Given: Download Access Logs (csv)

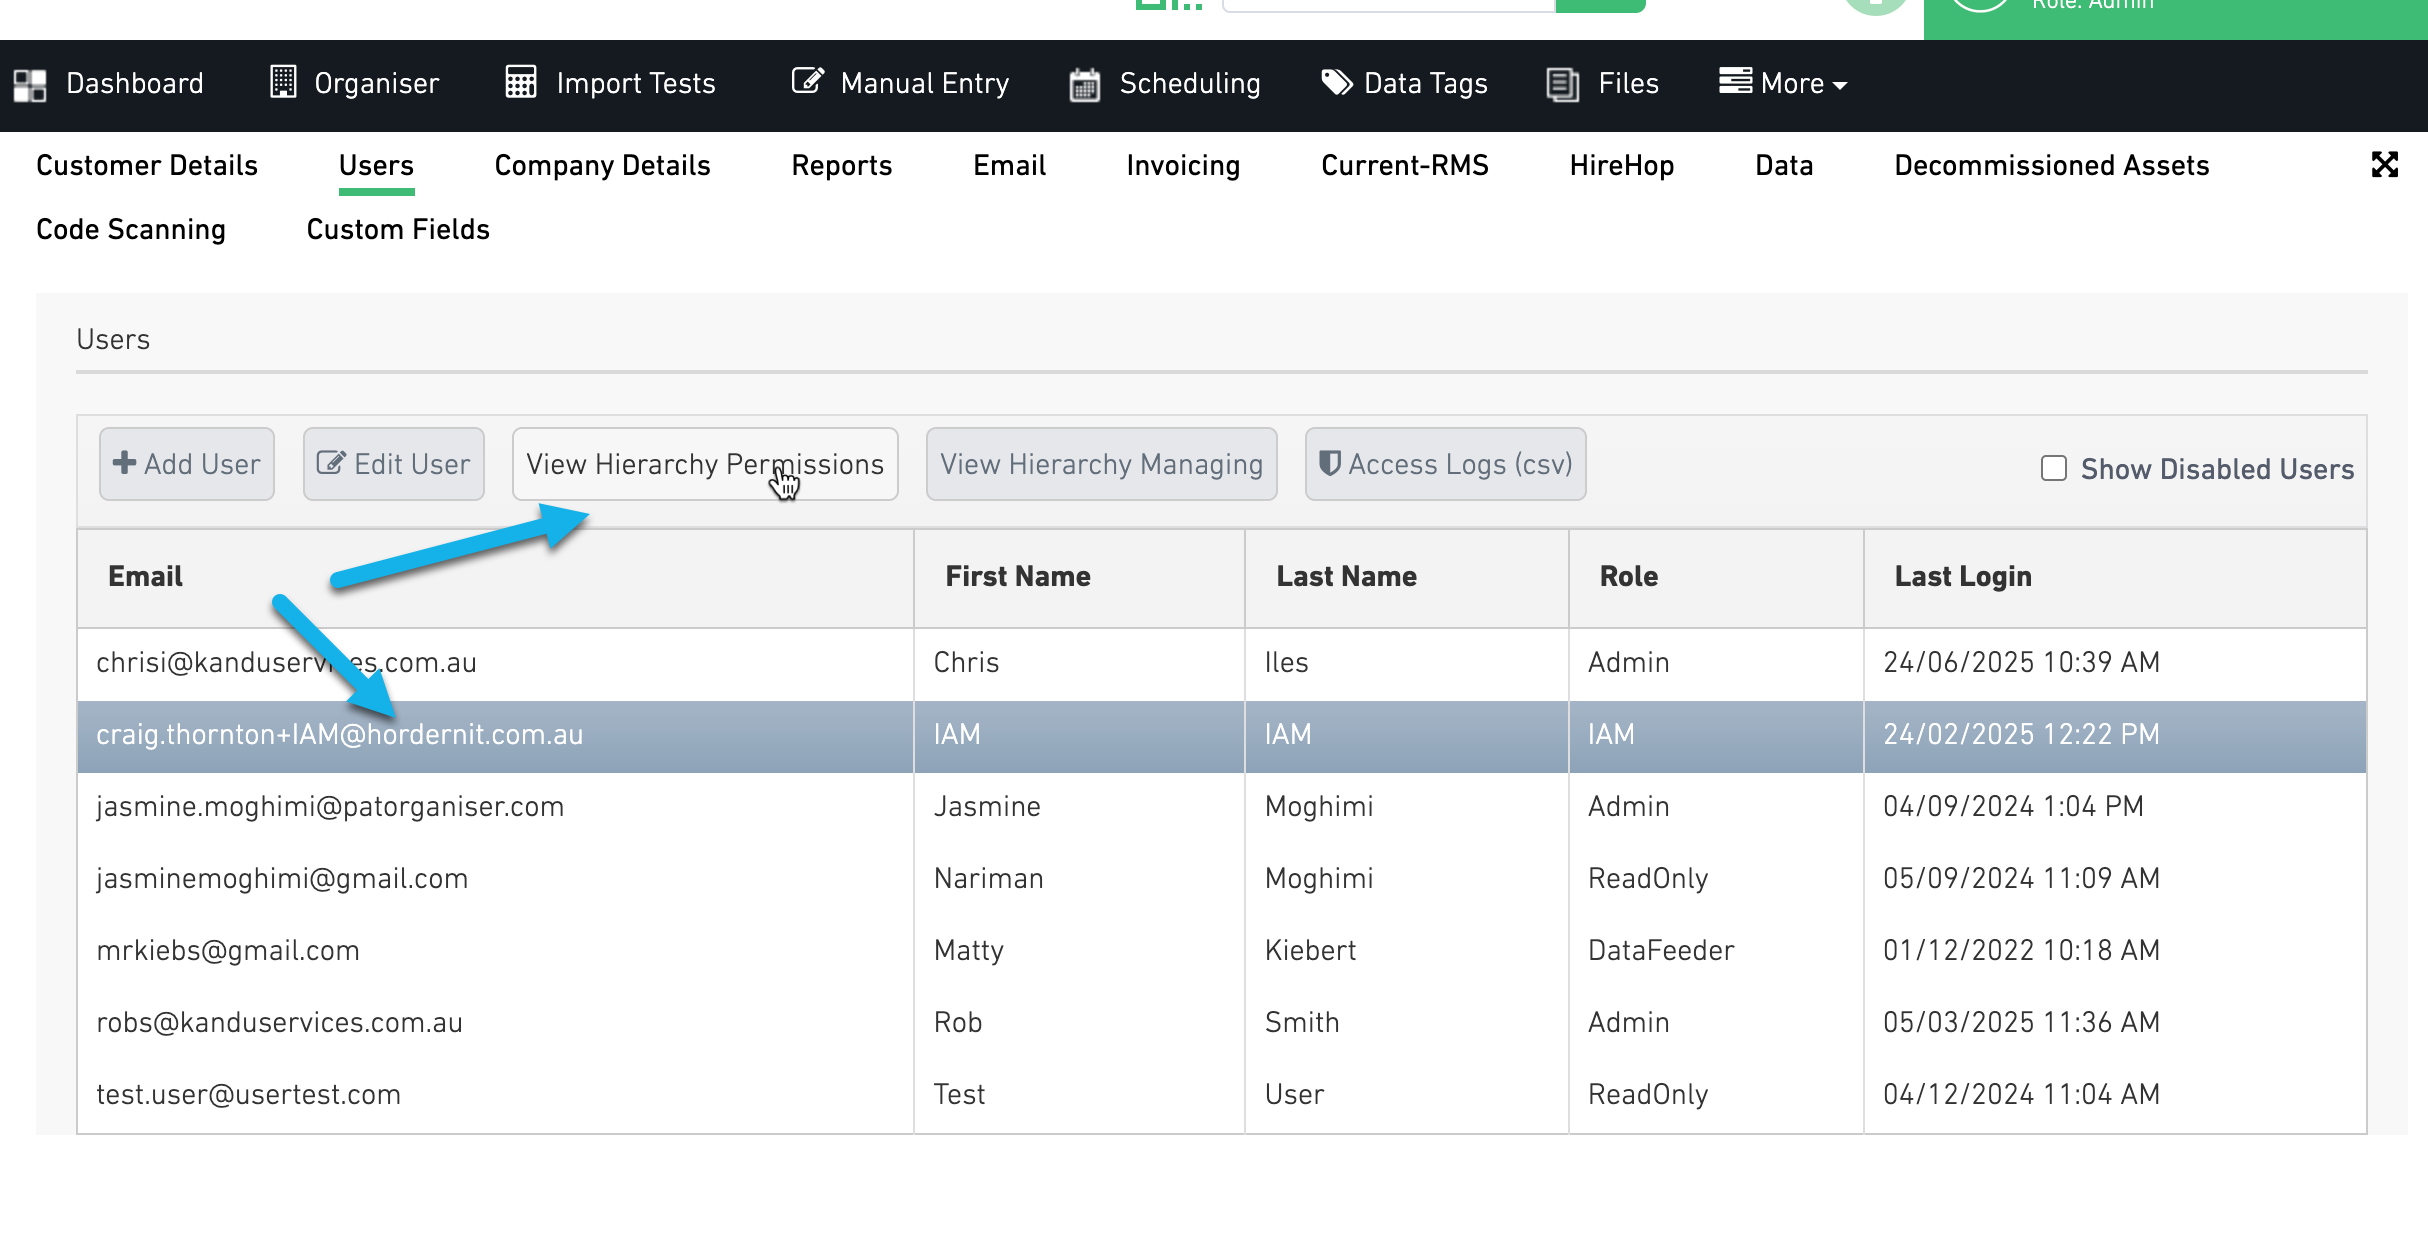Looking at the screenshot, I should 1446,464.
